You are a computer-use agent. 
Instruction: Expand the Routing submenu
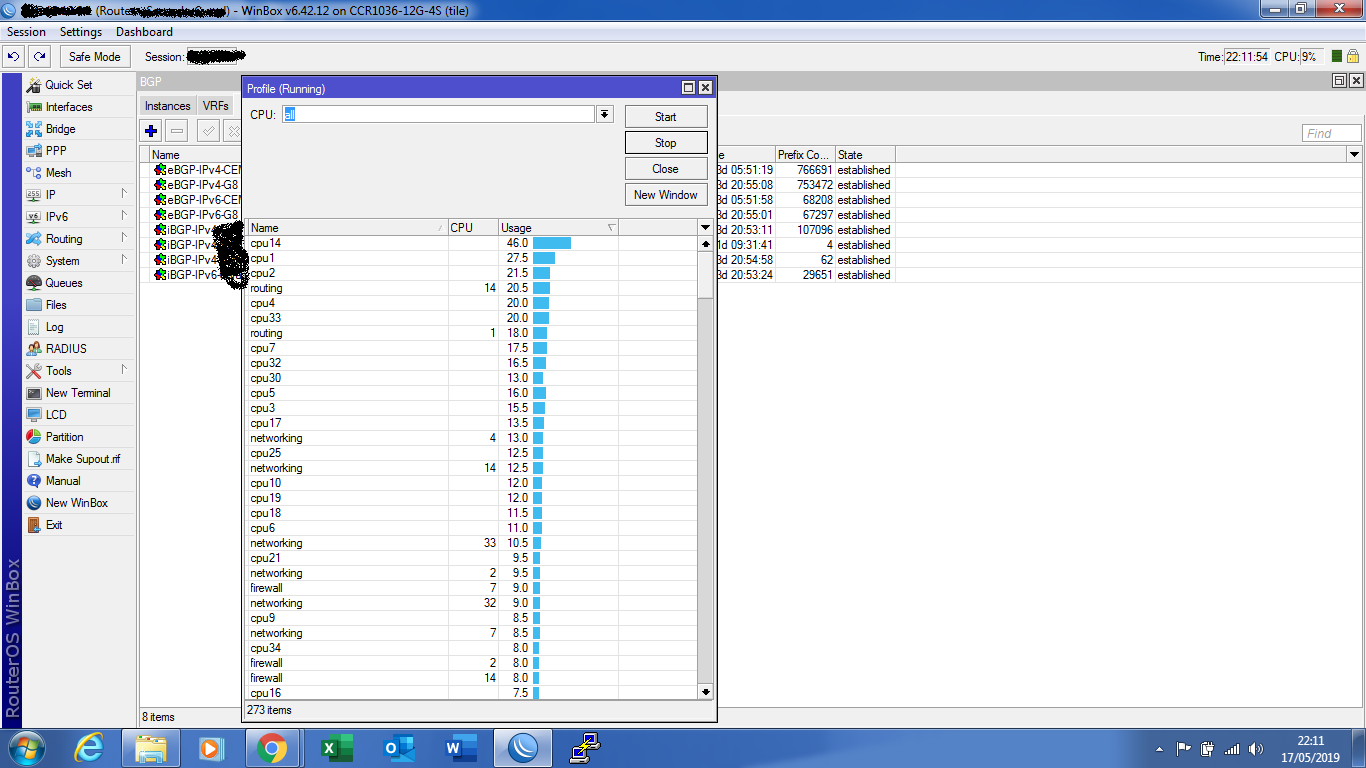click(79, 239)
